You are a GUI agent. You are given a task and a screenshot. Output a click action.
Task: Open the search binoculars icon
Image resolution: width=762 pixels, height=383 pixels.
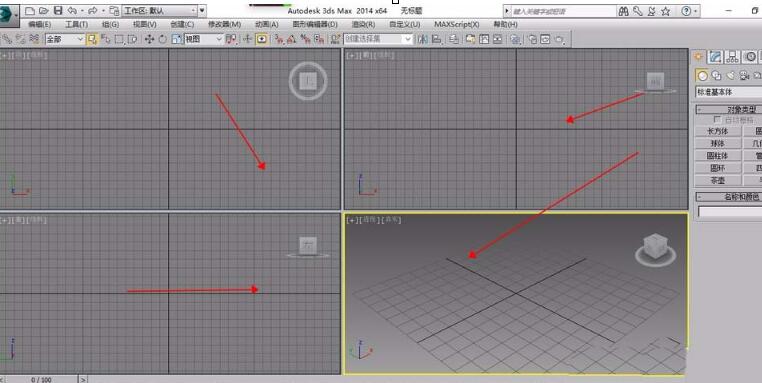(623, 11)
